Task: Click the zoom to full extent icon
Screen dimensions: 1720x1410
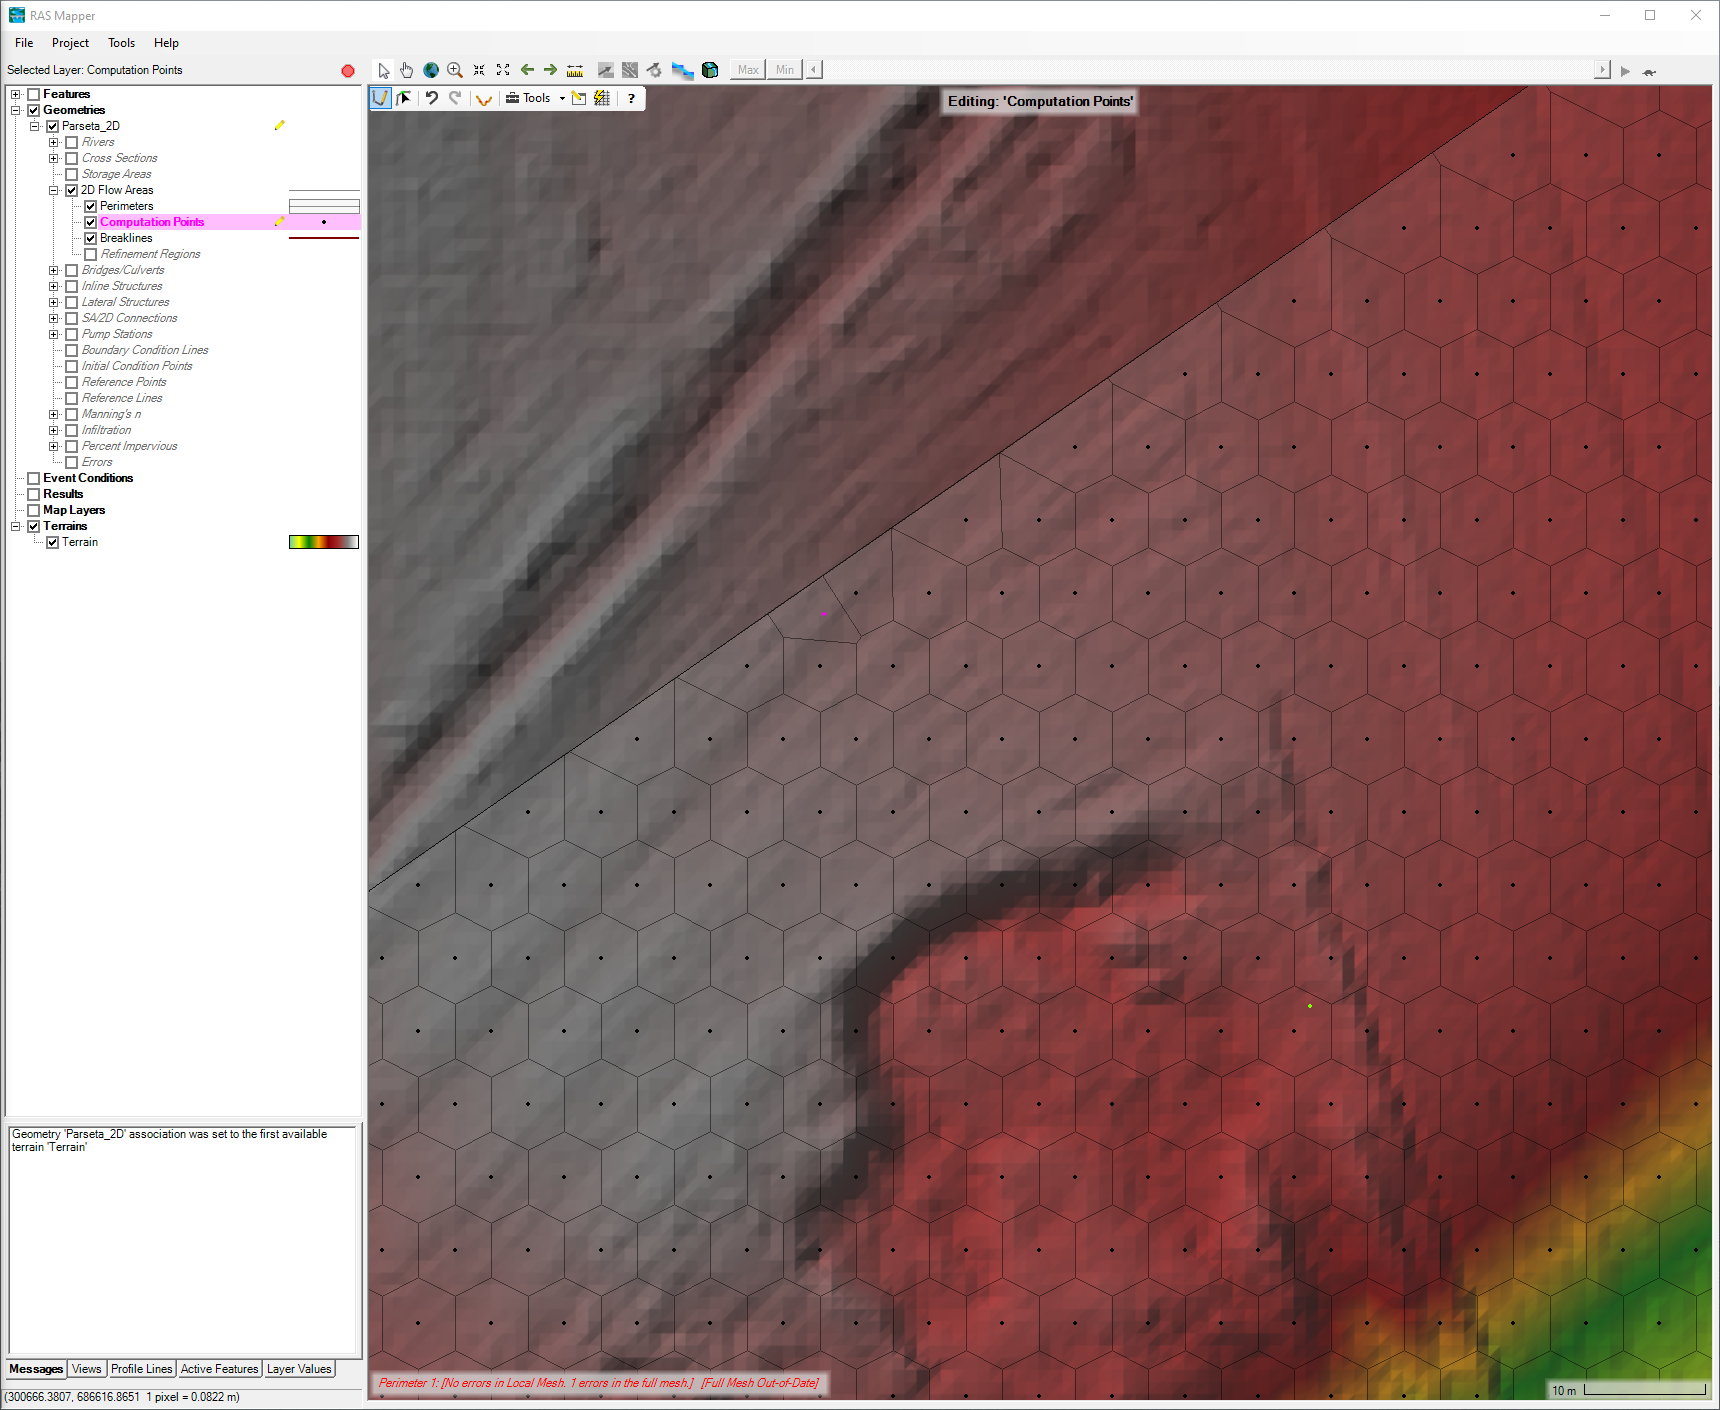Action: [x=503, y=70]
